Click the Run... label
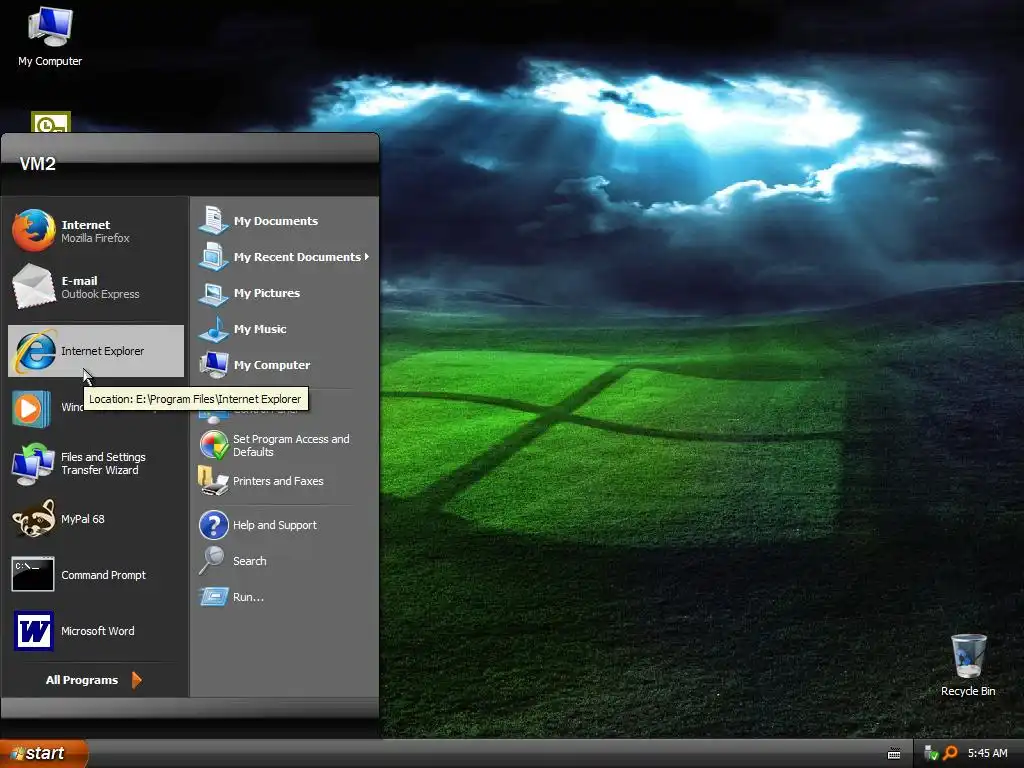Image resolution: width=1024 pixels, height=768 pixels. coord(248,597)
